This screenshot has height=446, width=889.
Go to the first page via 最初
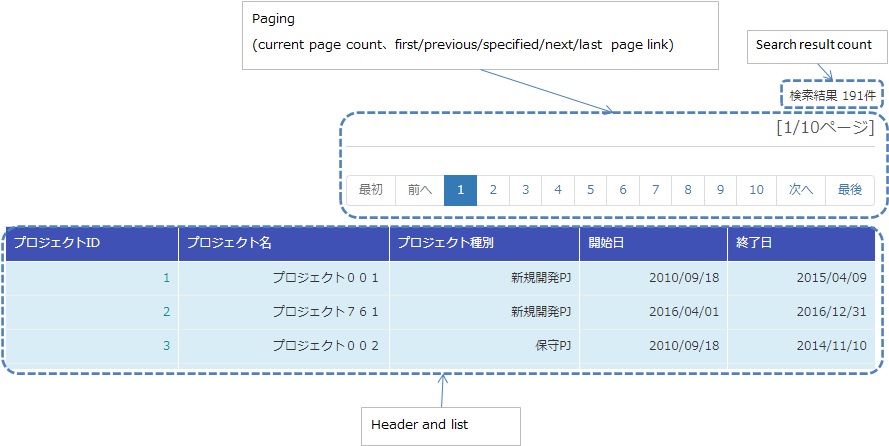pos(371,190)
